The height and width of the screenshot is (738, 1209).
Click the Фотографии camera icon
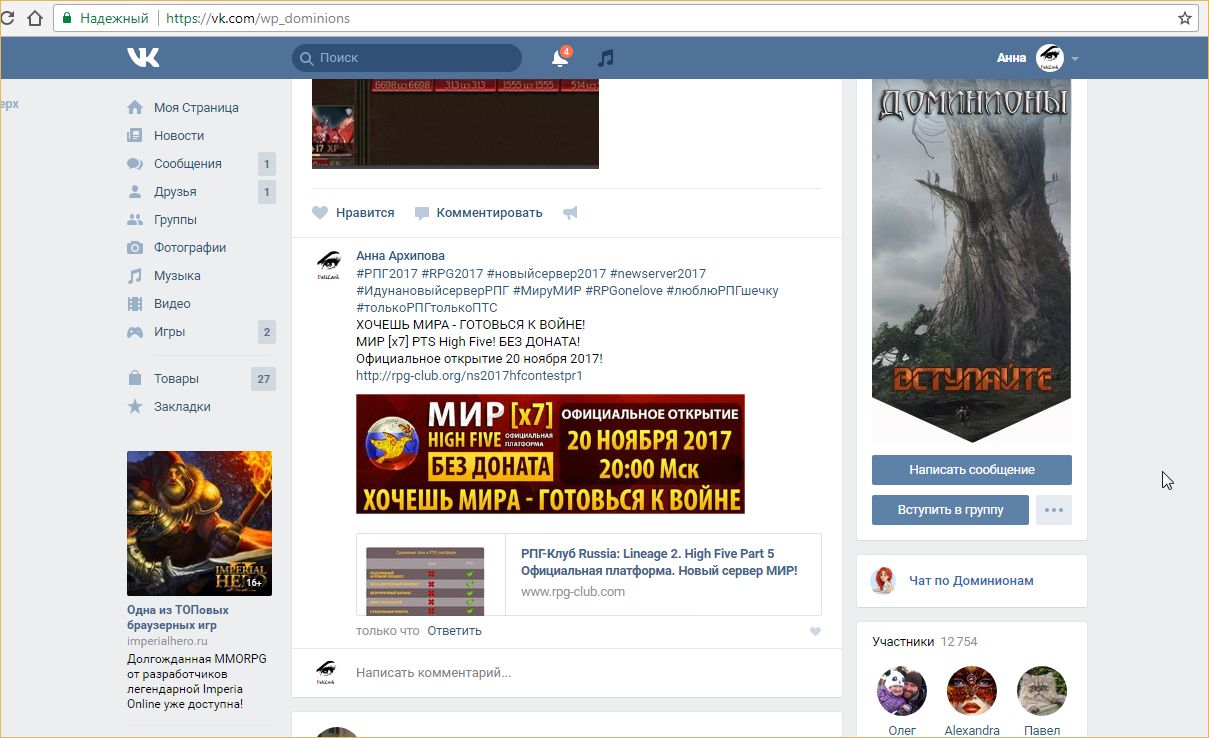[x=135, y=248]
